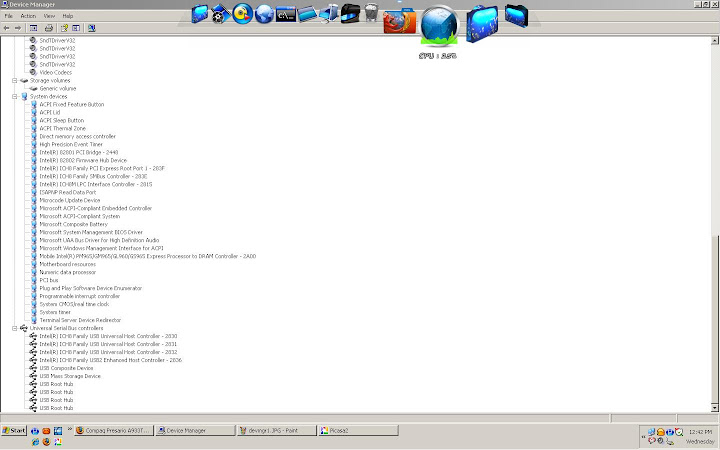Click the large globe CPU monitor dock icon
Viewport: 720px width, 450px height.
coord(439,26)
